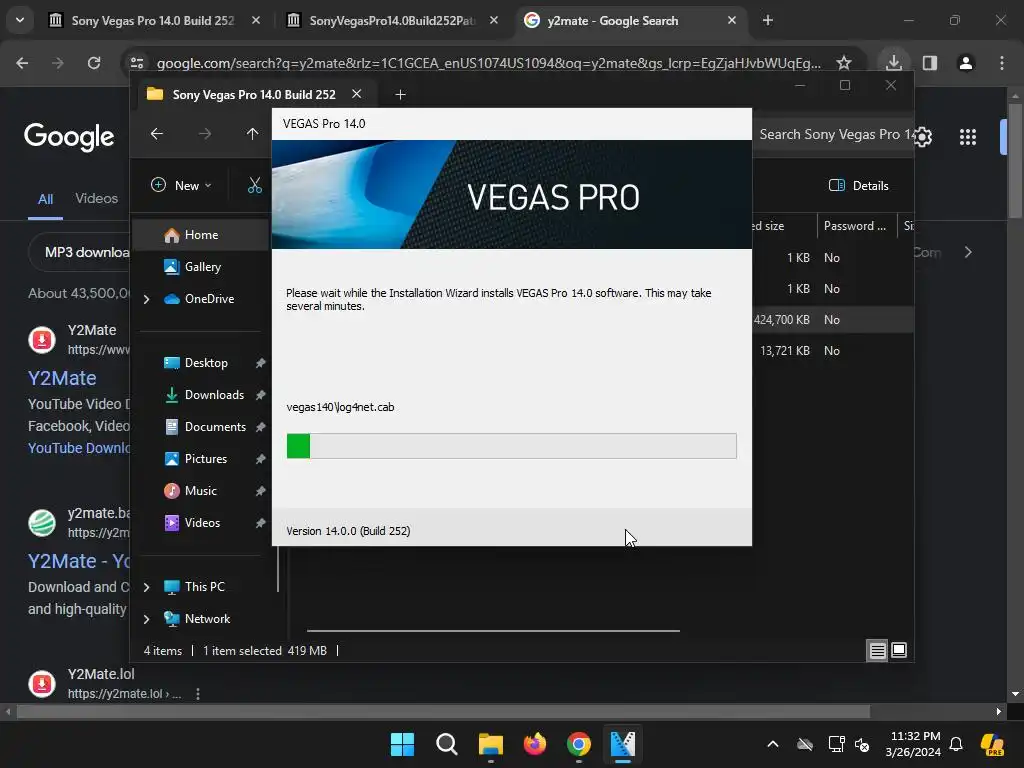
Task: Click the Cut scissors icon
Action: coord(255,185)
